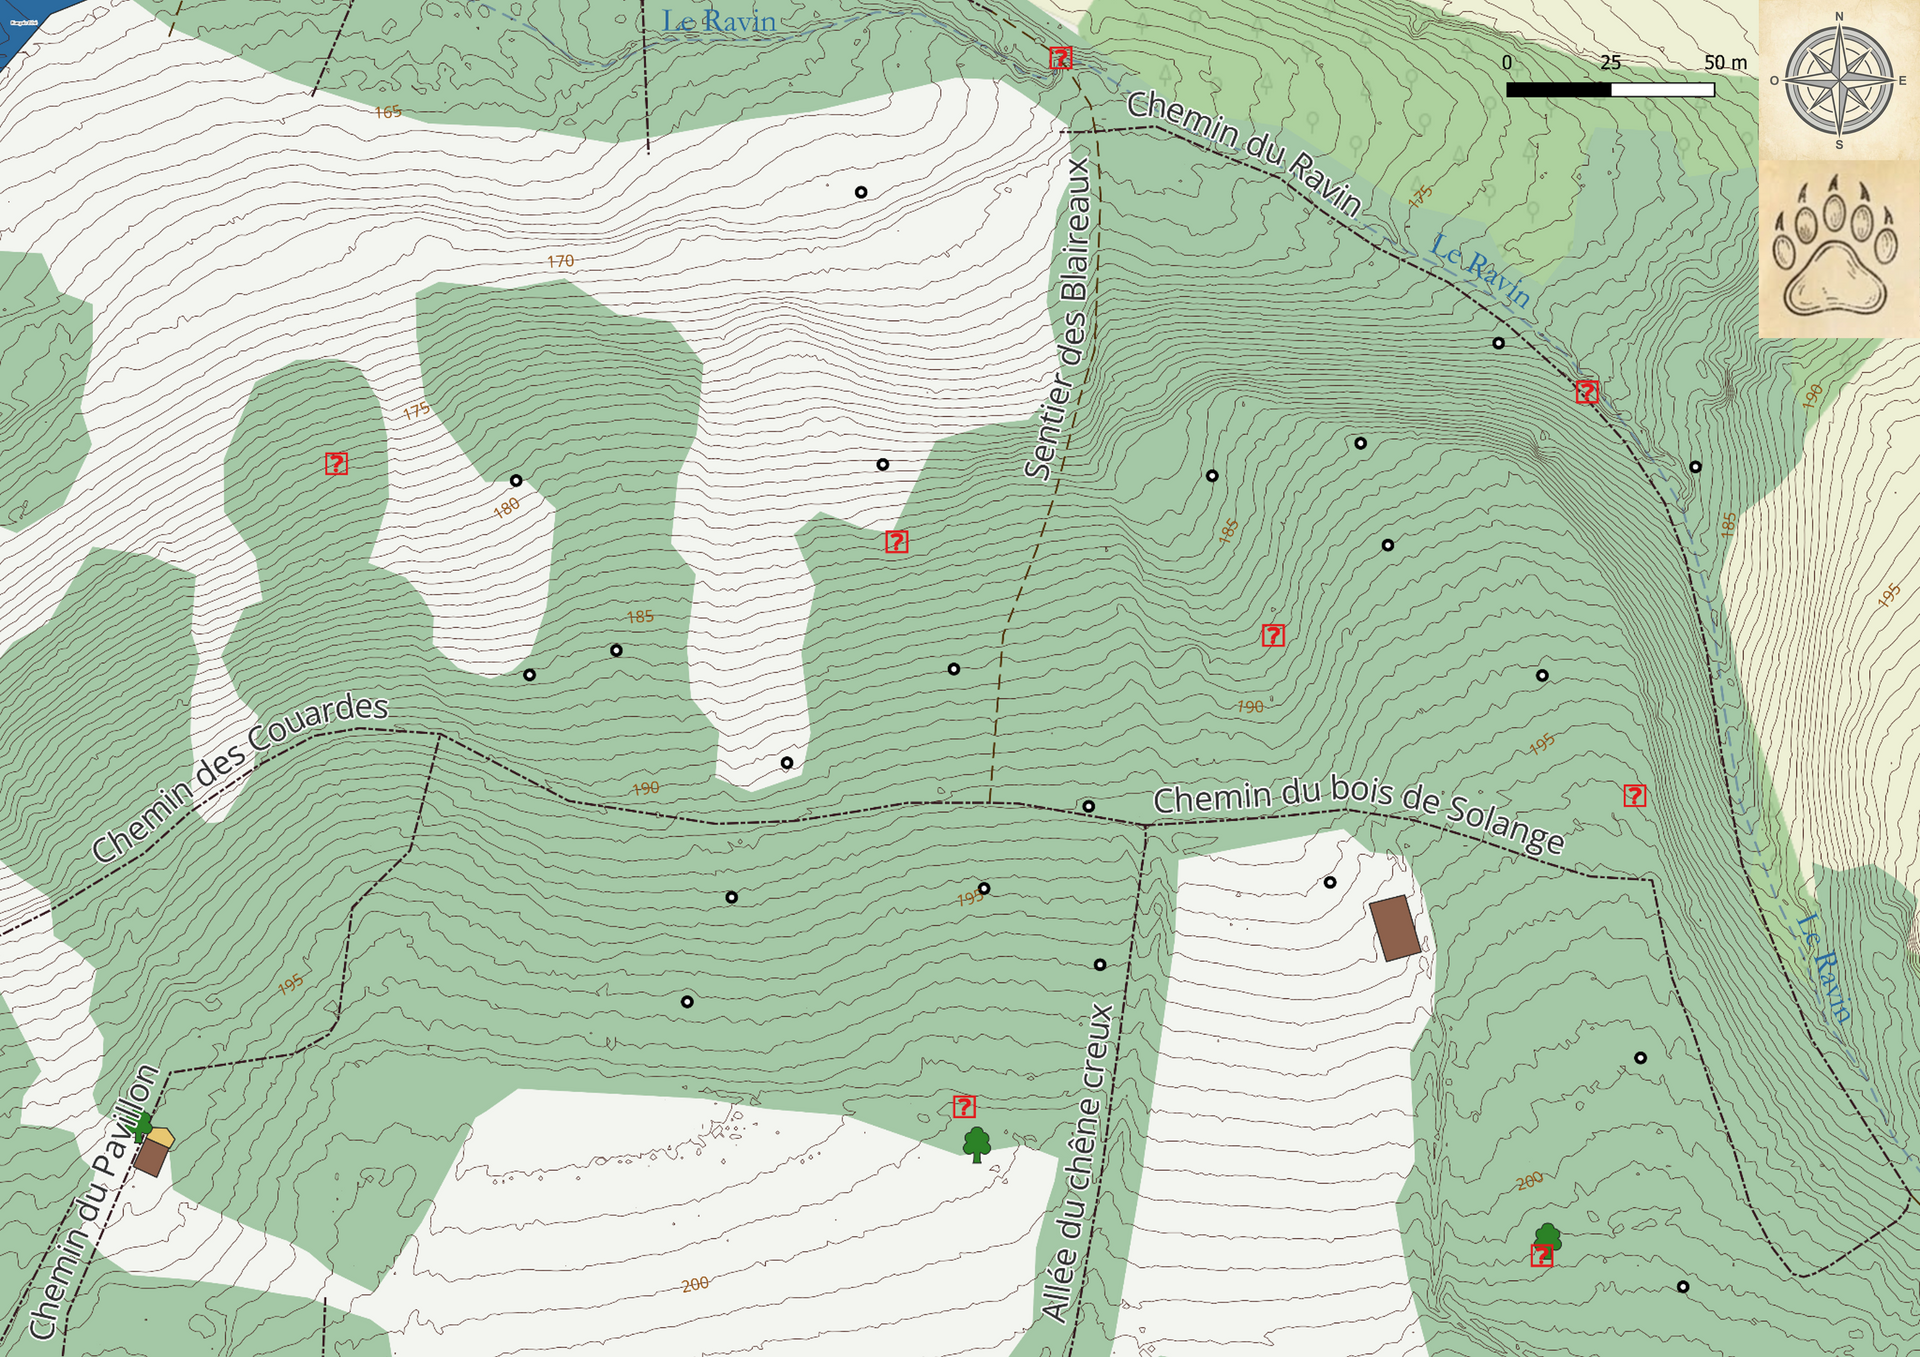This screenshot has height=1357, width=1920.
Task: Click the green tree icon left of Allée du chêne creux
Action: pyautogui.click(x=977, y=1144)
